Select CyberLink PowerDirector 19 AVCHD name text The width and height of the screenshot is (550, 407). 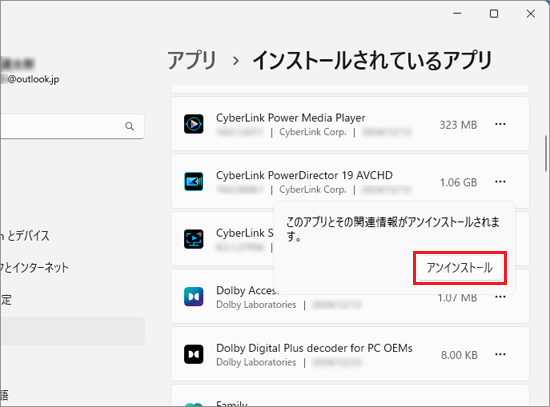[304, 175]
